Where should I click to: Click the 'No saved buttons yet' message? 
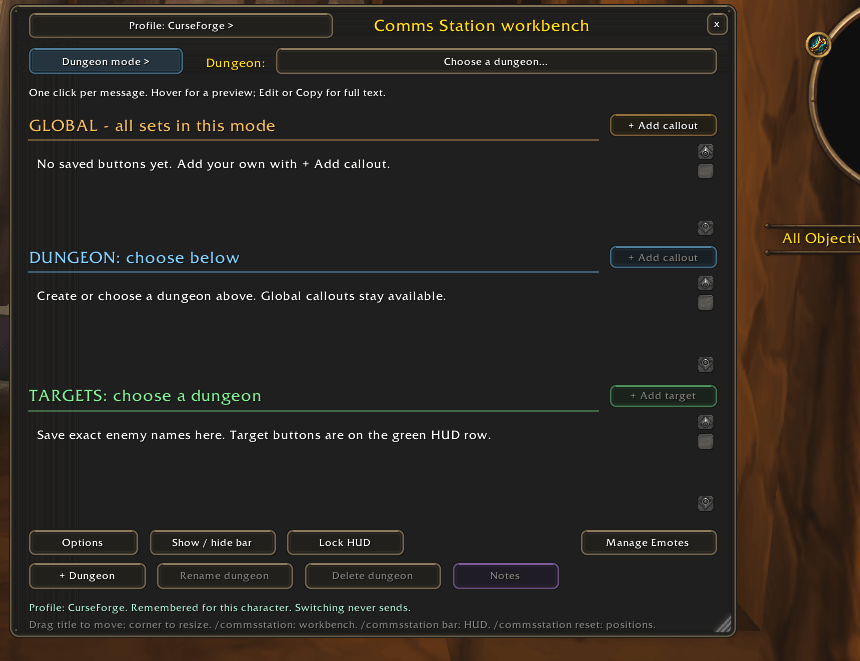point(213,164)
